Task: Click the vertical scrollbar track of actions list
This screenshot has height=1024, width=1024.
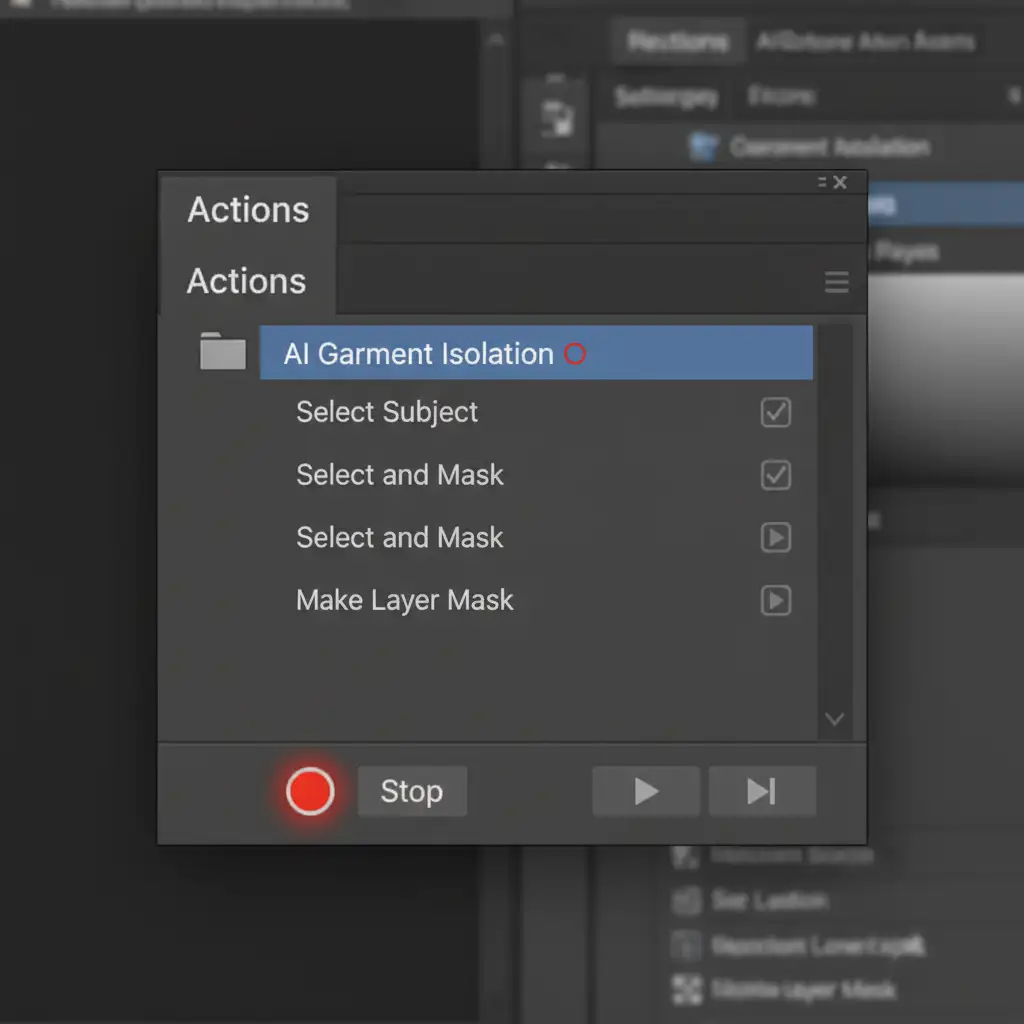Action: [x=835, y=520]
